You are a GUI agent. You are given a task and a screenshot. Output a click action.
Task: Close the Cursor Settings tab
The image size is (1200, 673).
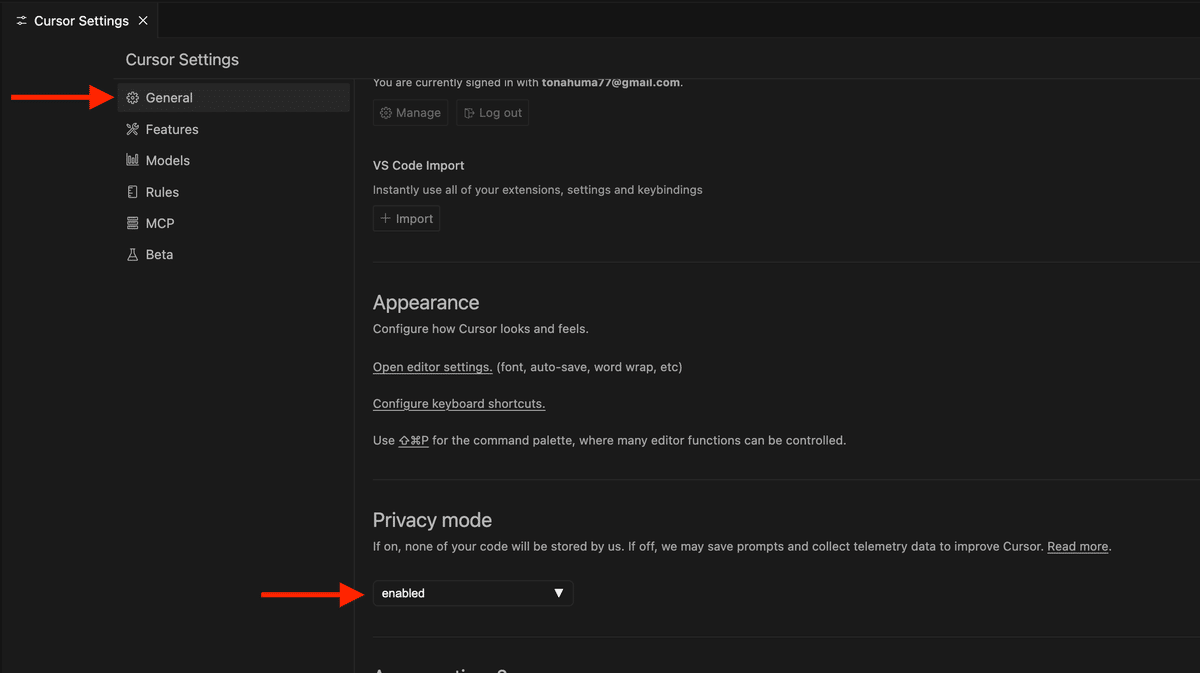[143, 21]
